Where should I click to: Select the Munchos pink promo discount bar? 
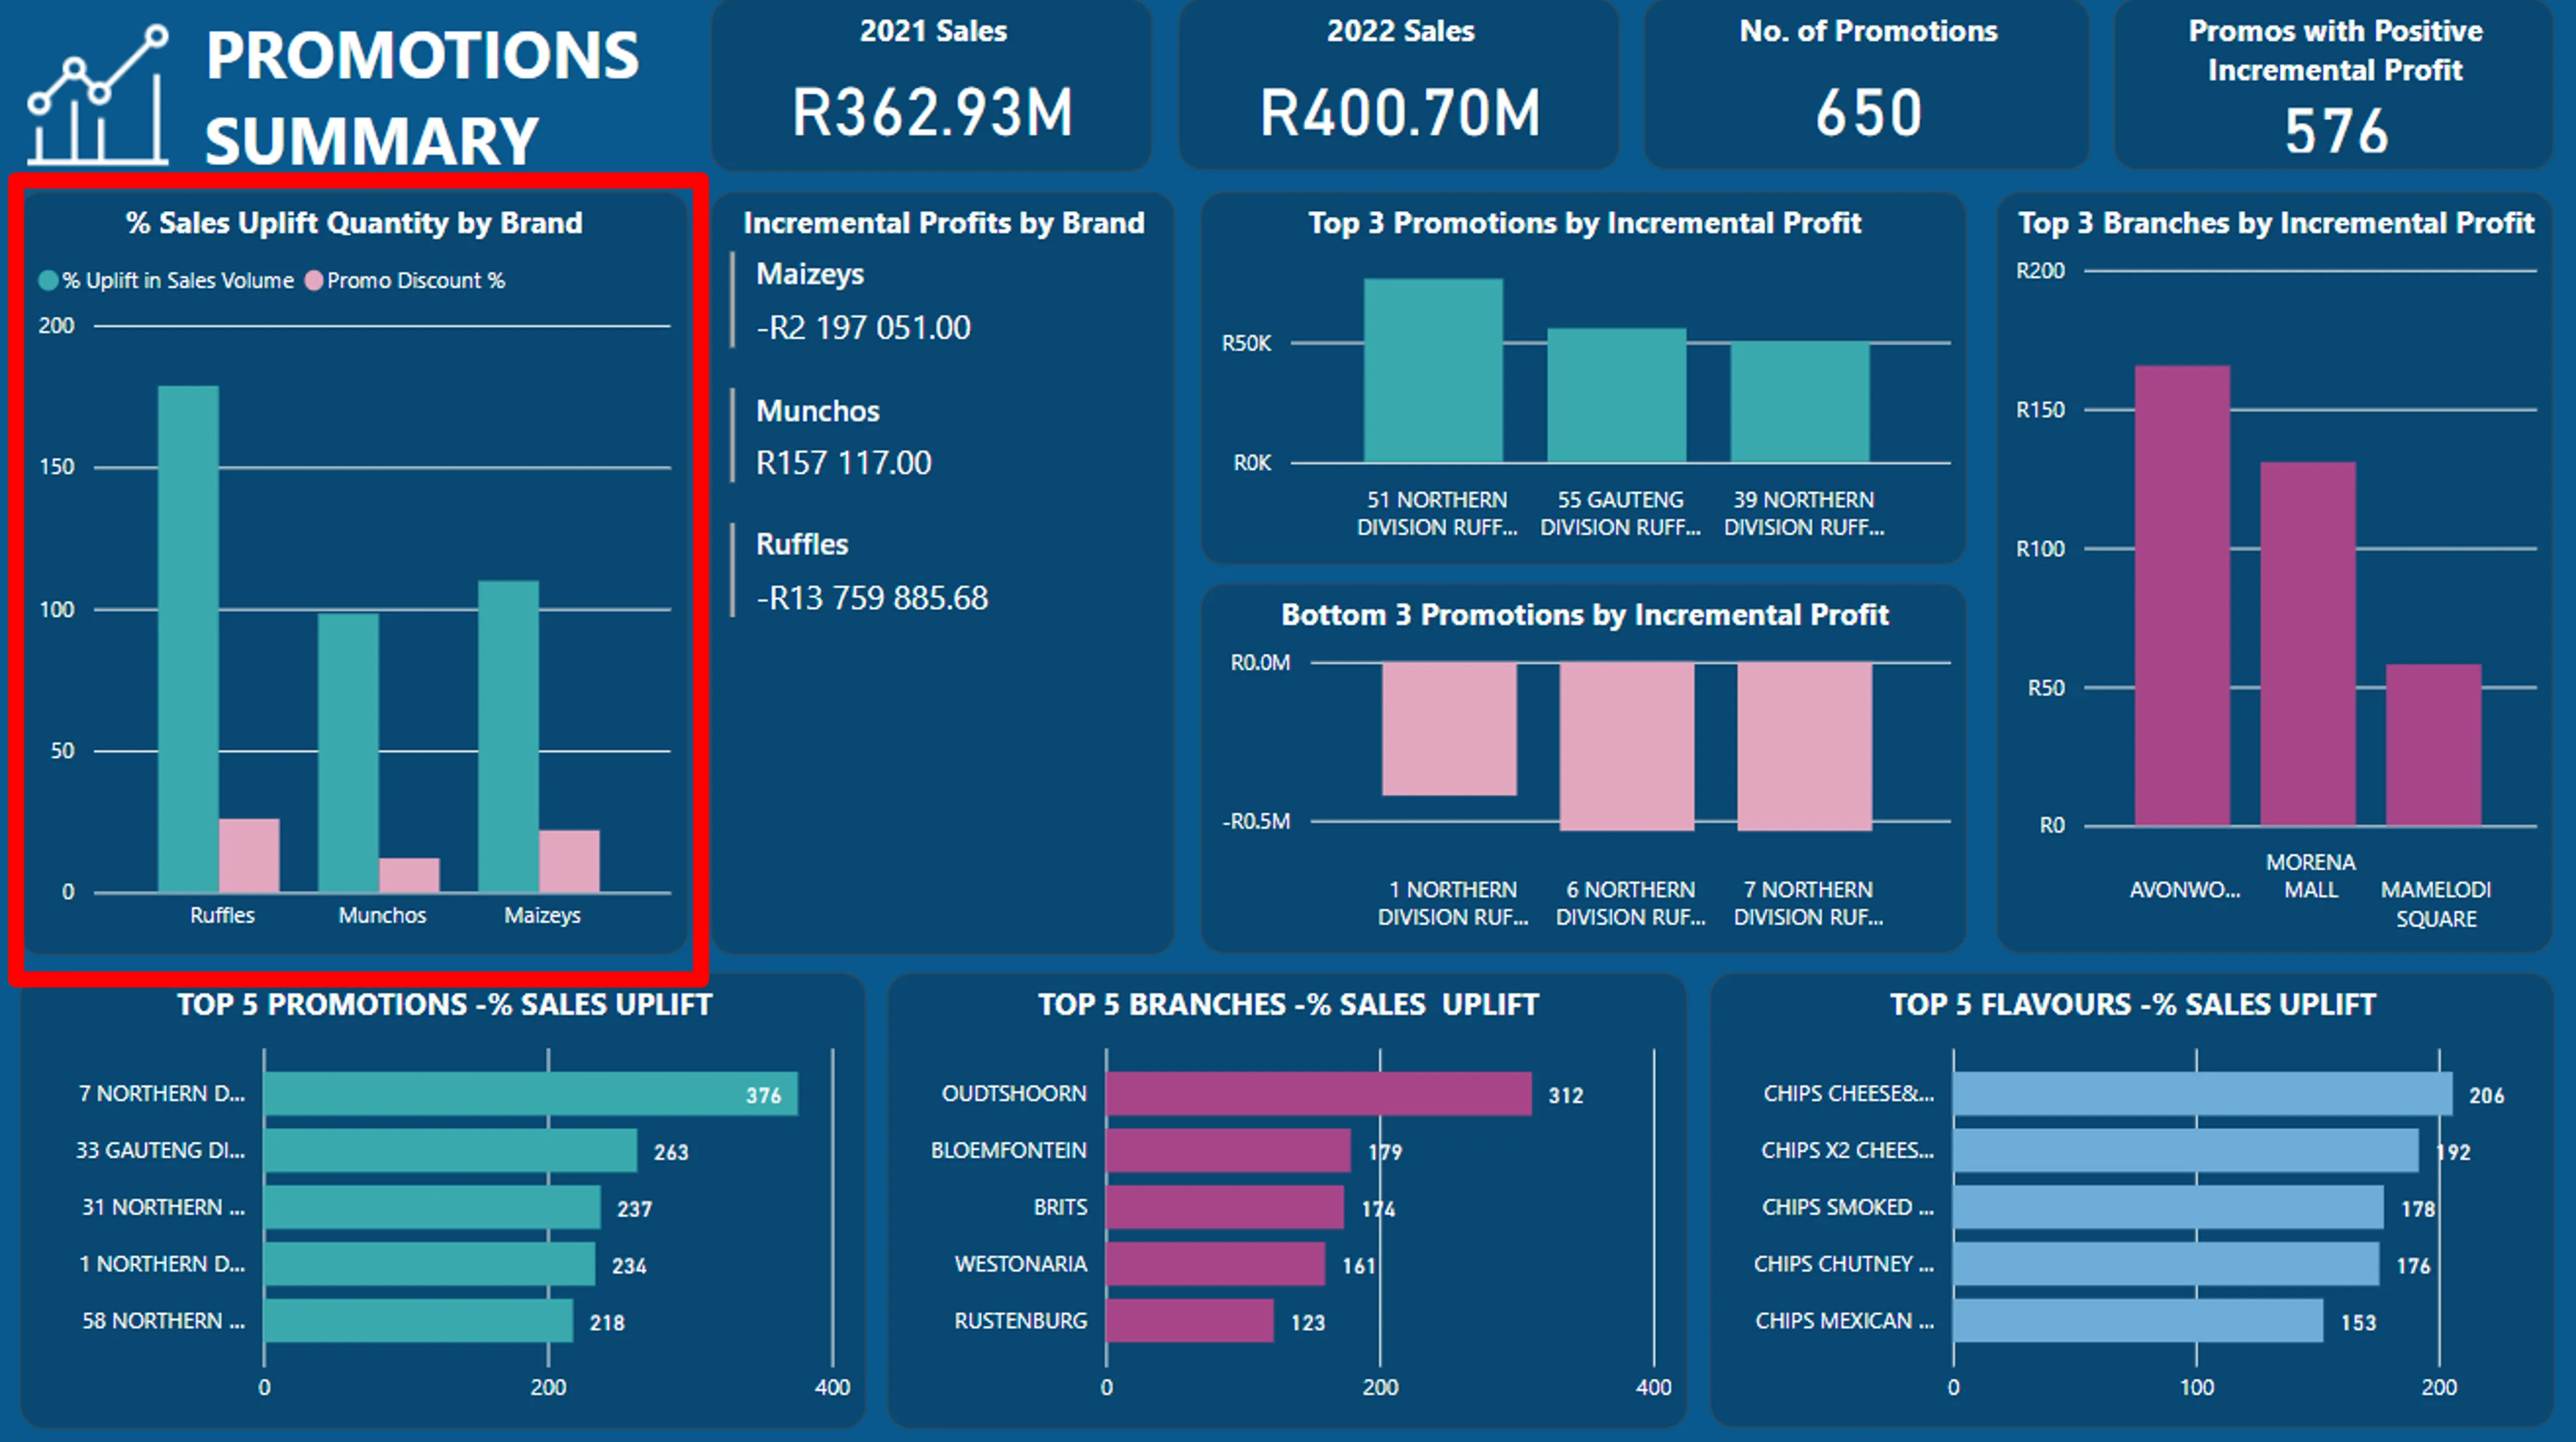click(x=409, y=875)
